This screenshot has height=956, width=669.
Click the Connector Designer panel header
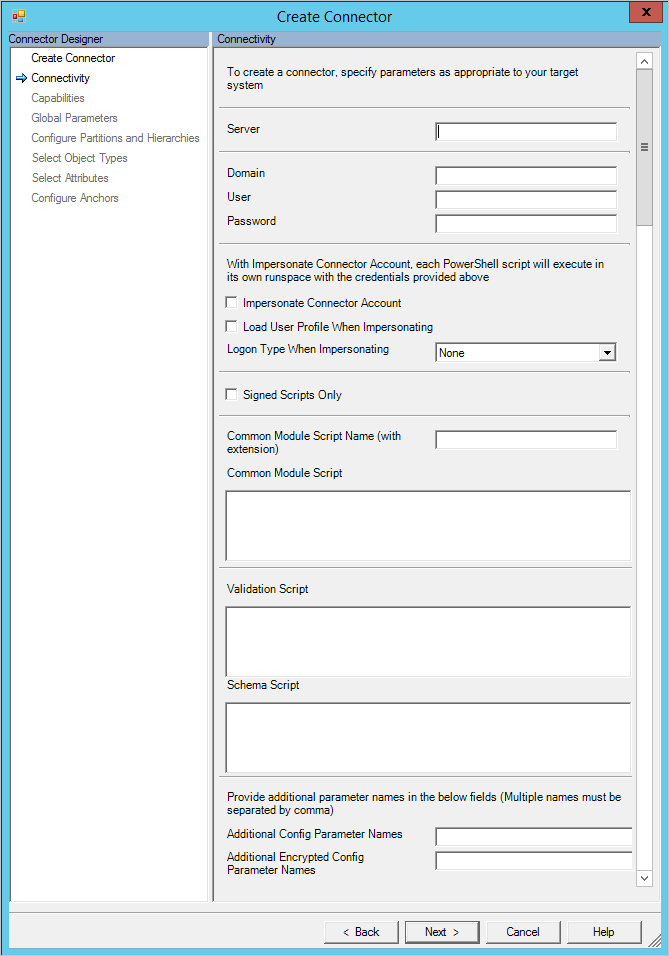(x=108, y=39)
